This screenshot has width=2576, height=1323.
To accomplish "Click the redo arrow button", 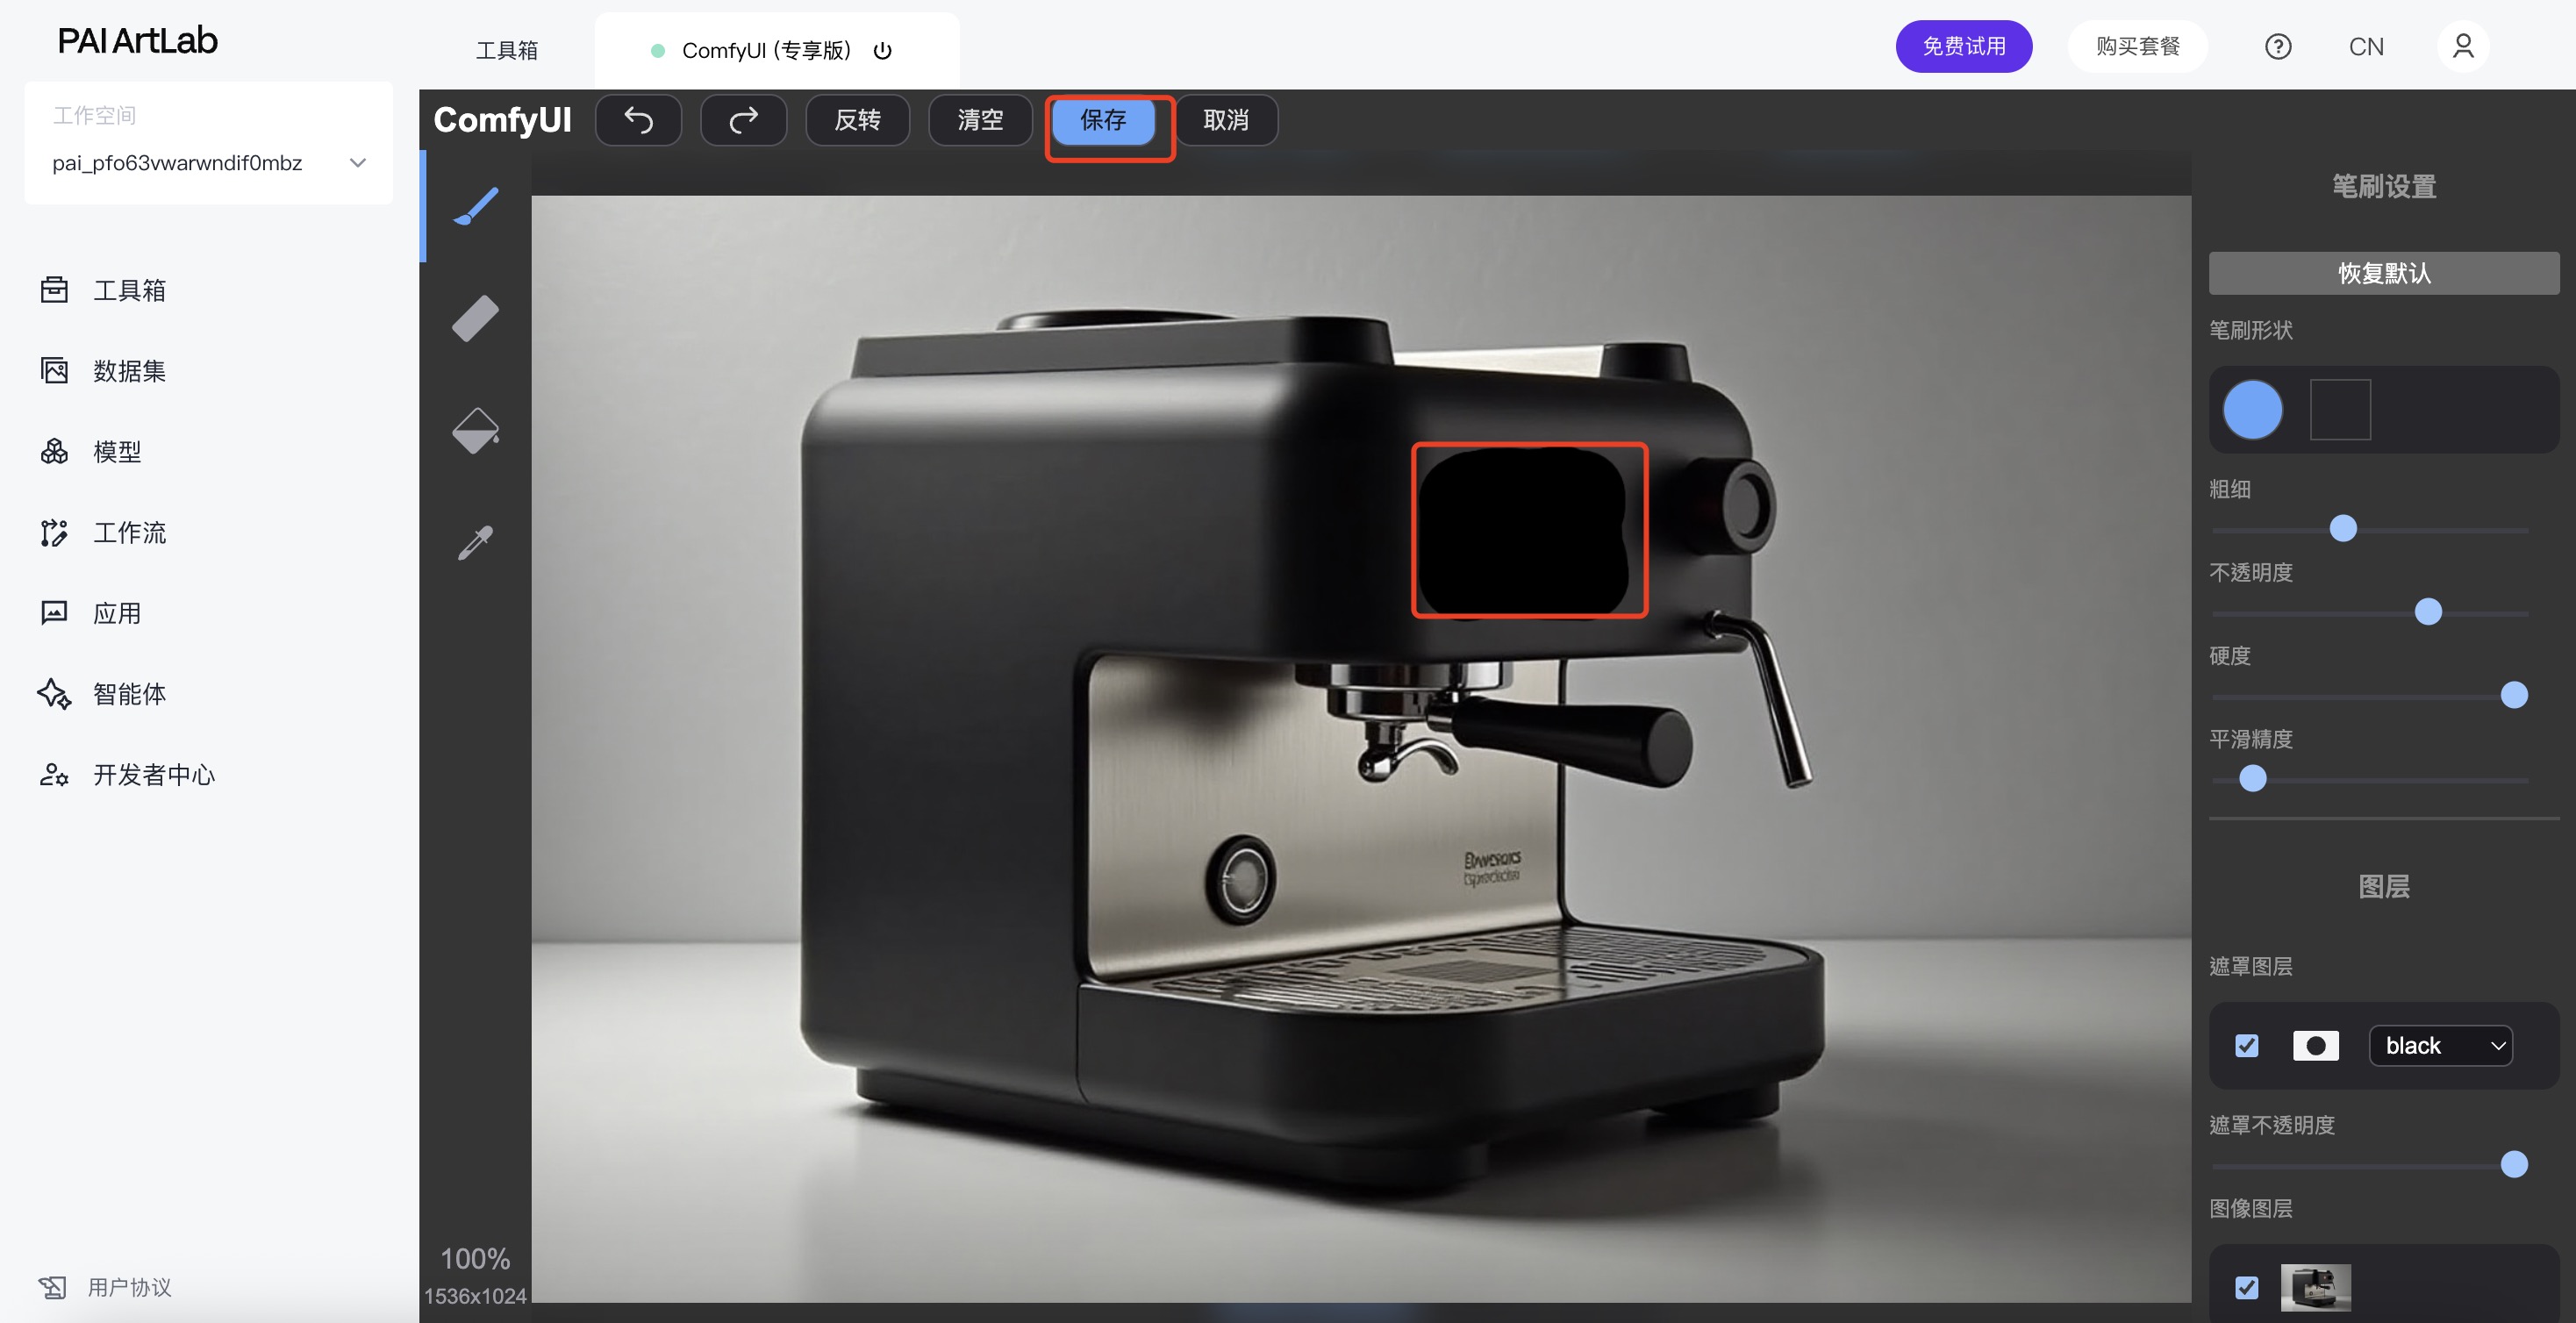I will 743,120.
